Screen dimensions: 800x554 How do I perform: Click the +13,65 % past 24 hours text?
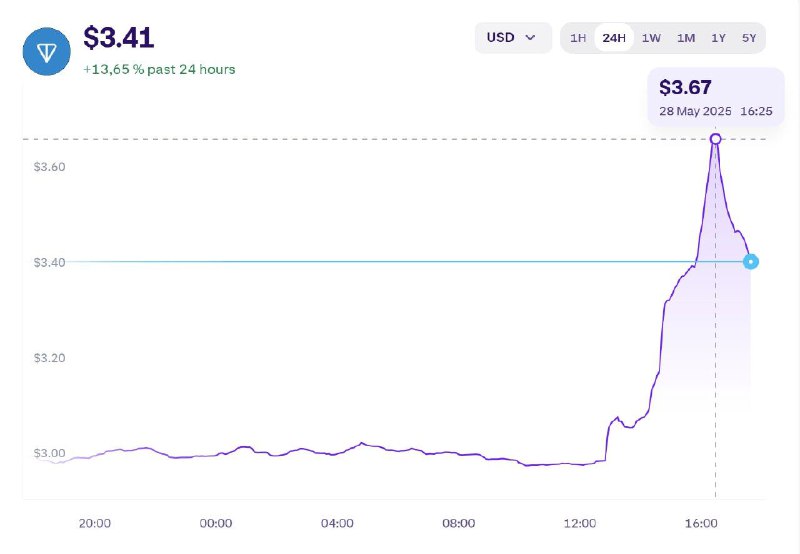pyautogui.click(x=159, y=69)
